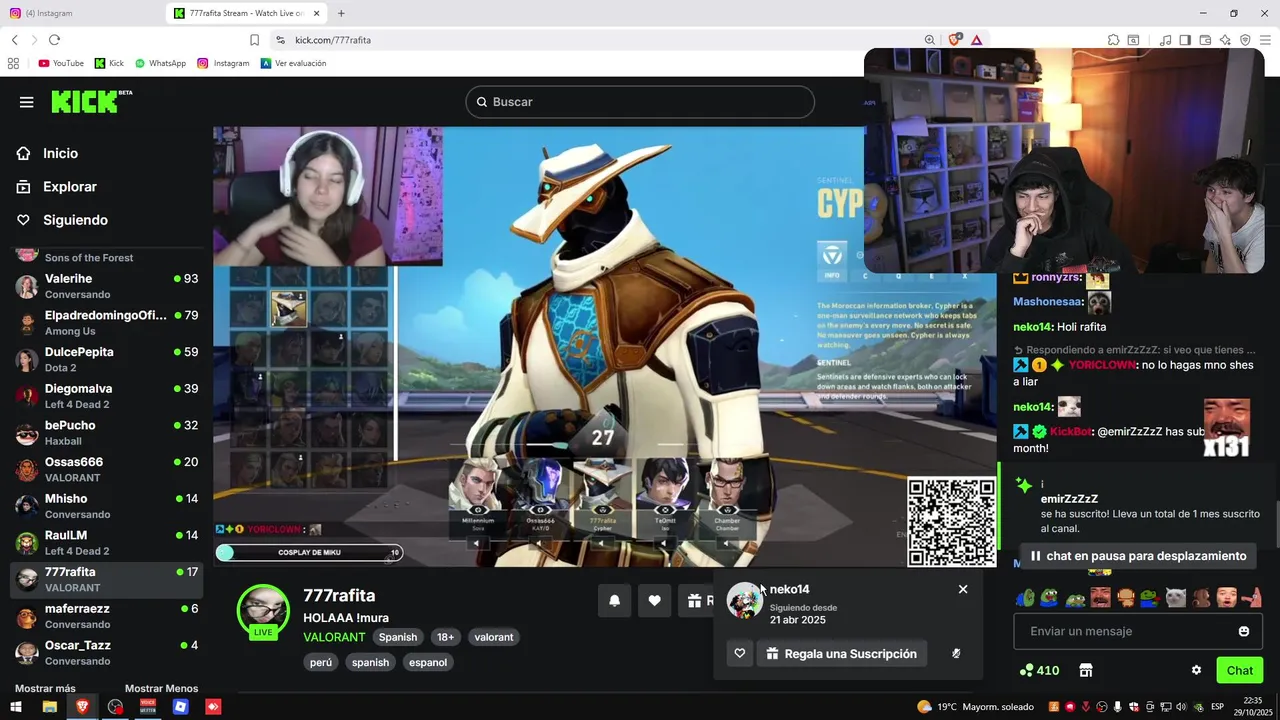Image resolution: width=1280 pixels, height=720 pixels.
Task: Open Valerihe channel in sidebar
Action: click(106, 286)
